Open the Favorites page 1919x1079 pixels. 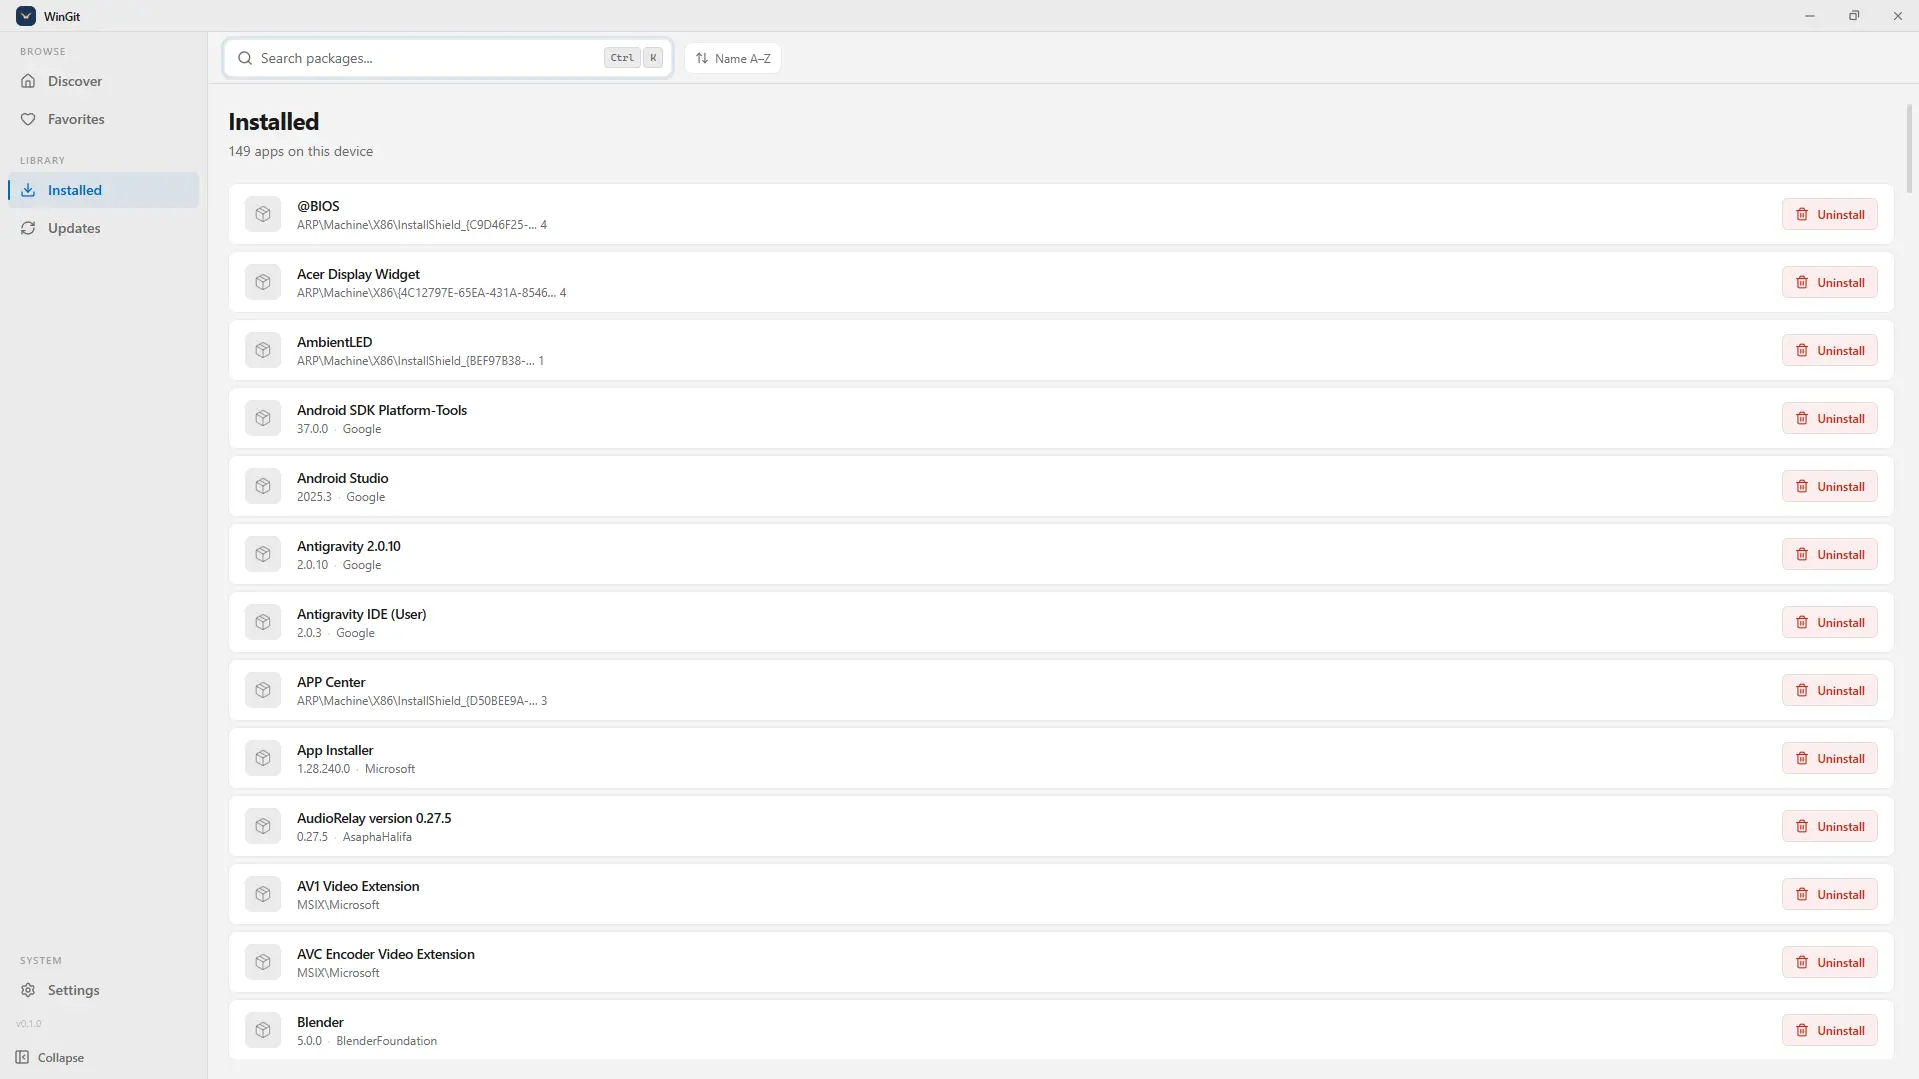click(103, 119)
